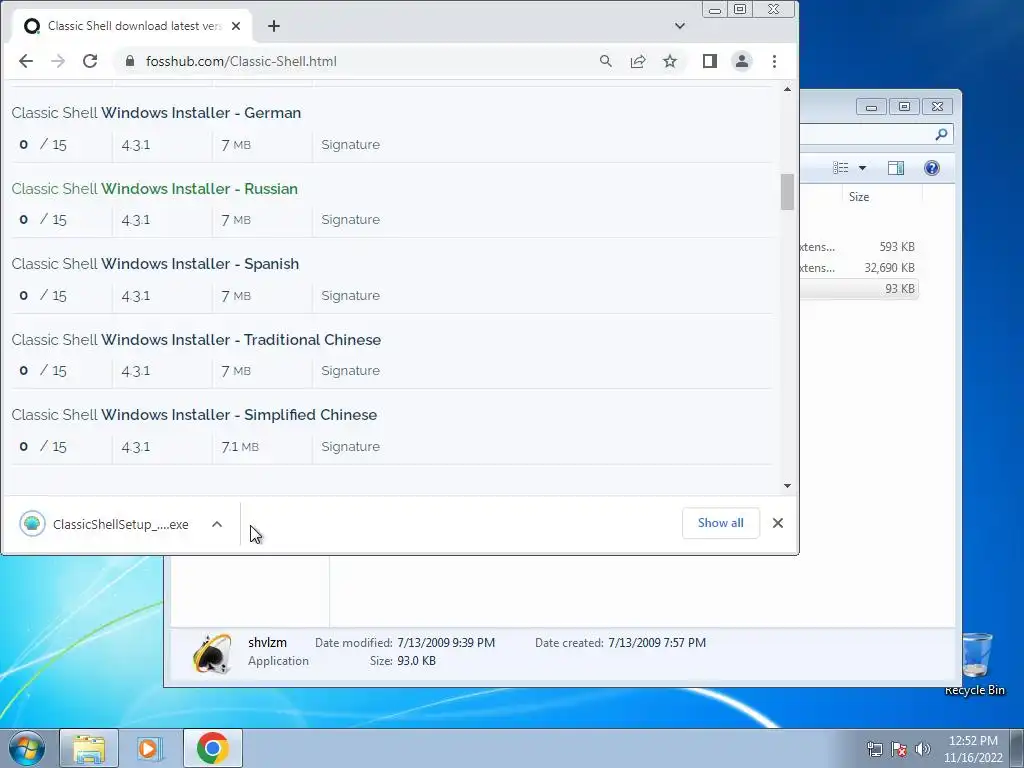
Task: Select the 593 KB file row
Action: point(859,247)
